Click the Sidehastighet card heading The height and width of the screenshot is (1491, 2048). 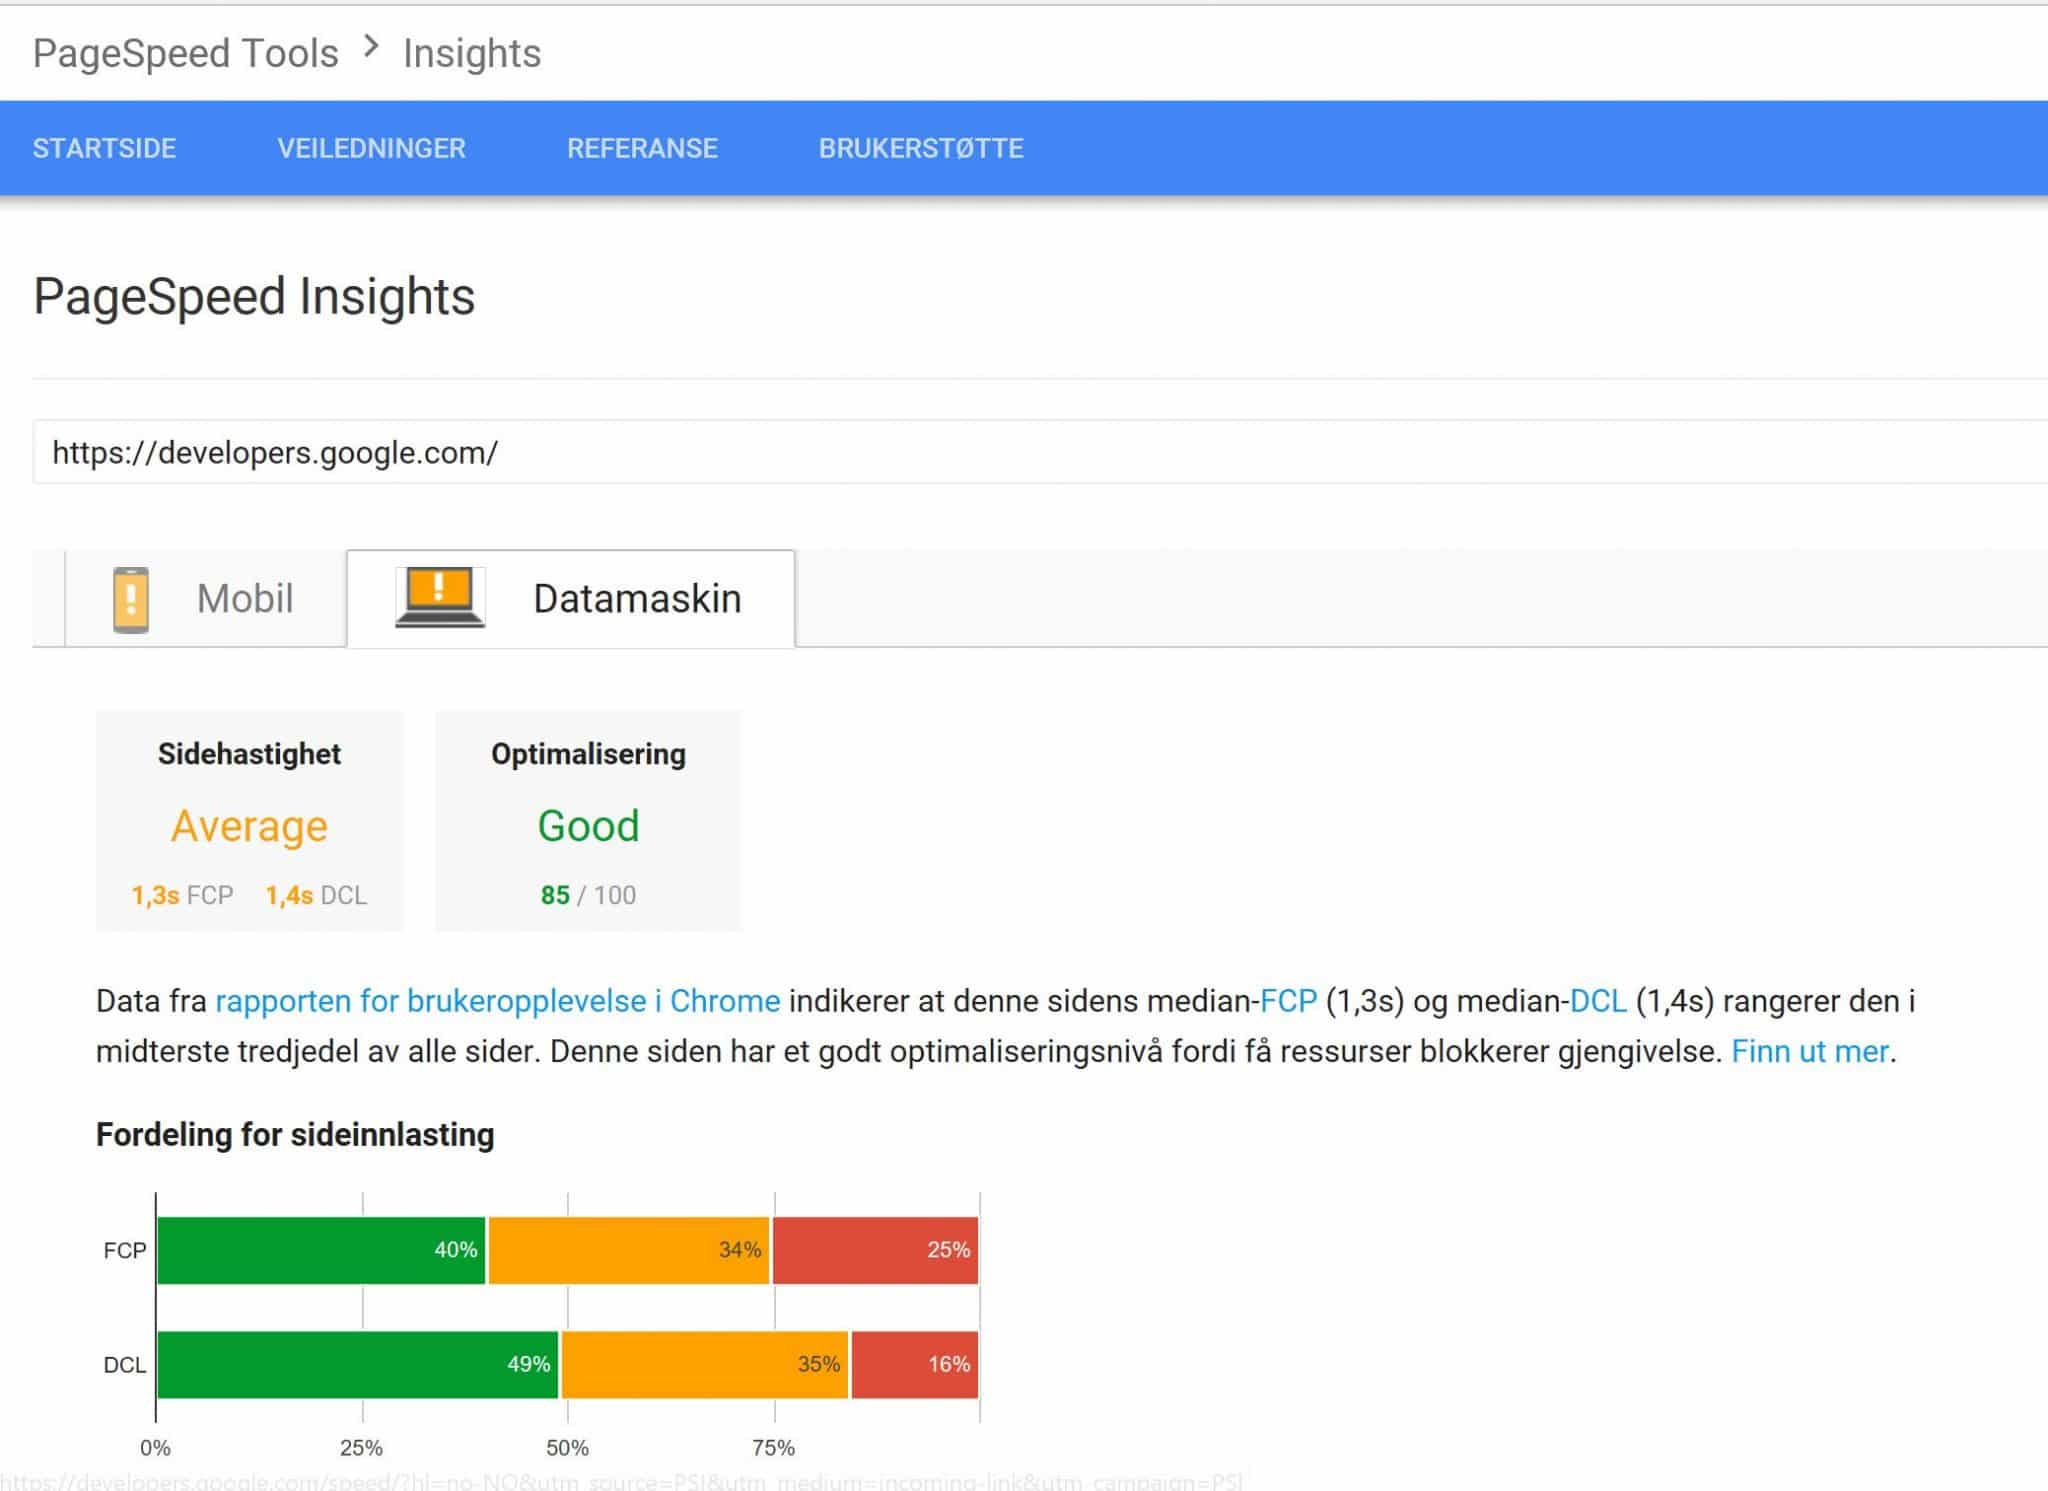[249, 754]
